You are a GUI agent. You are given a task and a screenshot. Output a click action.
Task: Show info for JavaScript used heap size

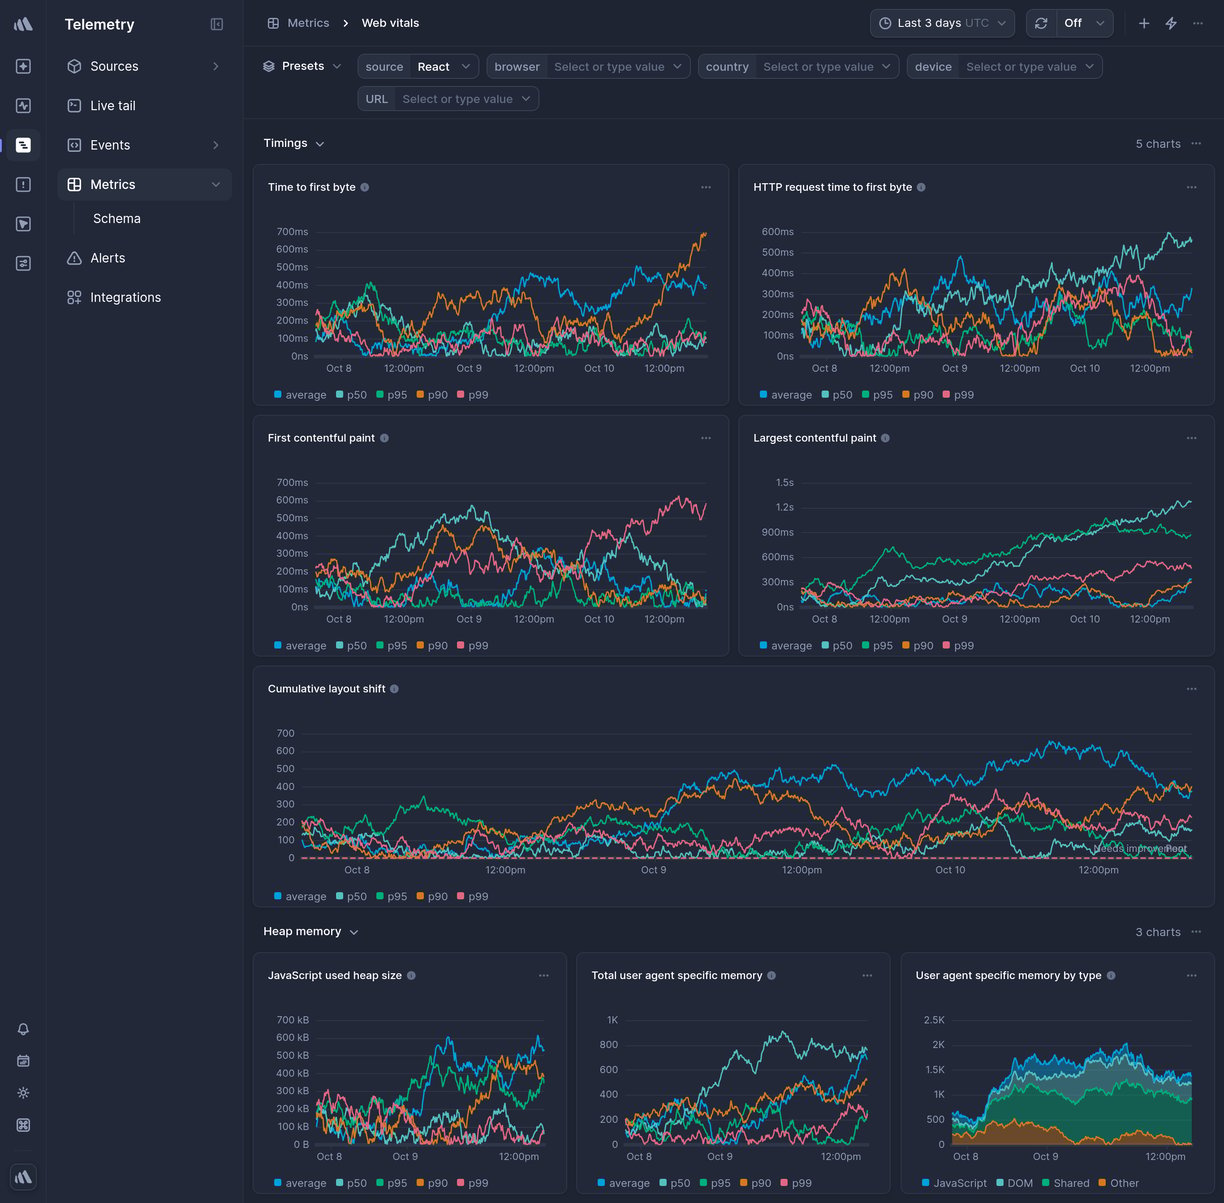pos(411,976)
